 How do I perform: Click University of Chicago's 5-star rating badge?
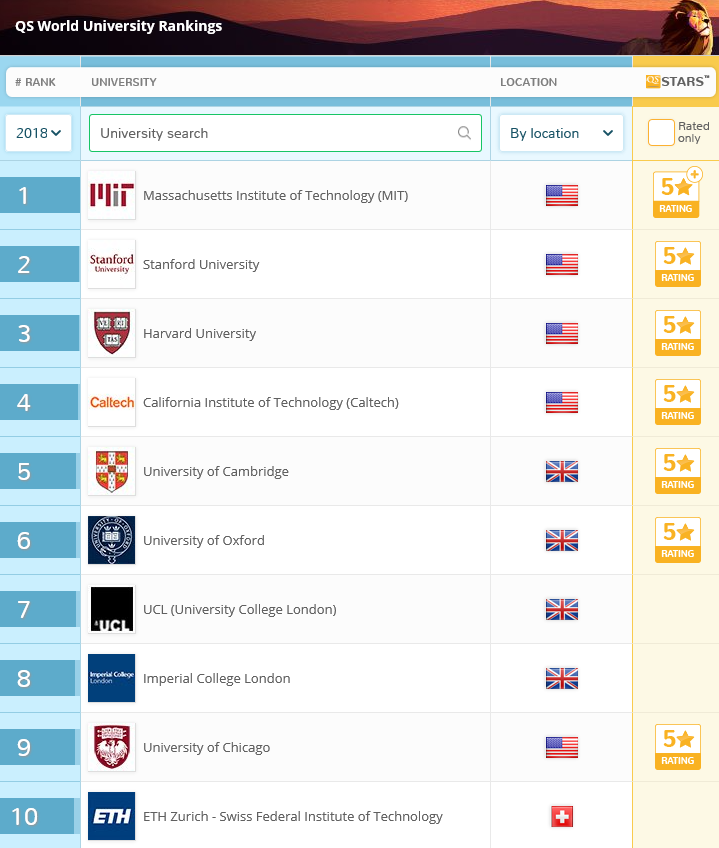tap(677, 747)
